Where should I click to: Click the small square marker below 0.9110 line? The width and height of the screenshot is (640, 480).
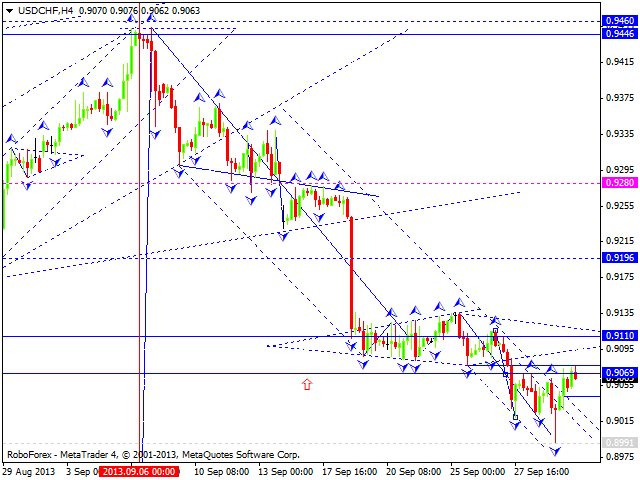pos(495,330)
